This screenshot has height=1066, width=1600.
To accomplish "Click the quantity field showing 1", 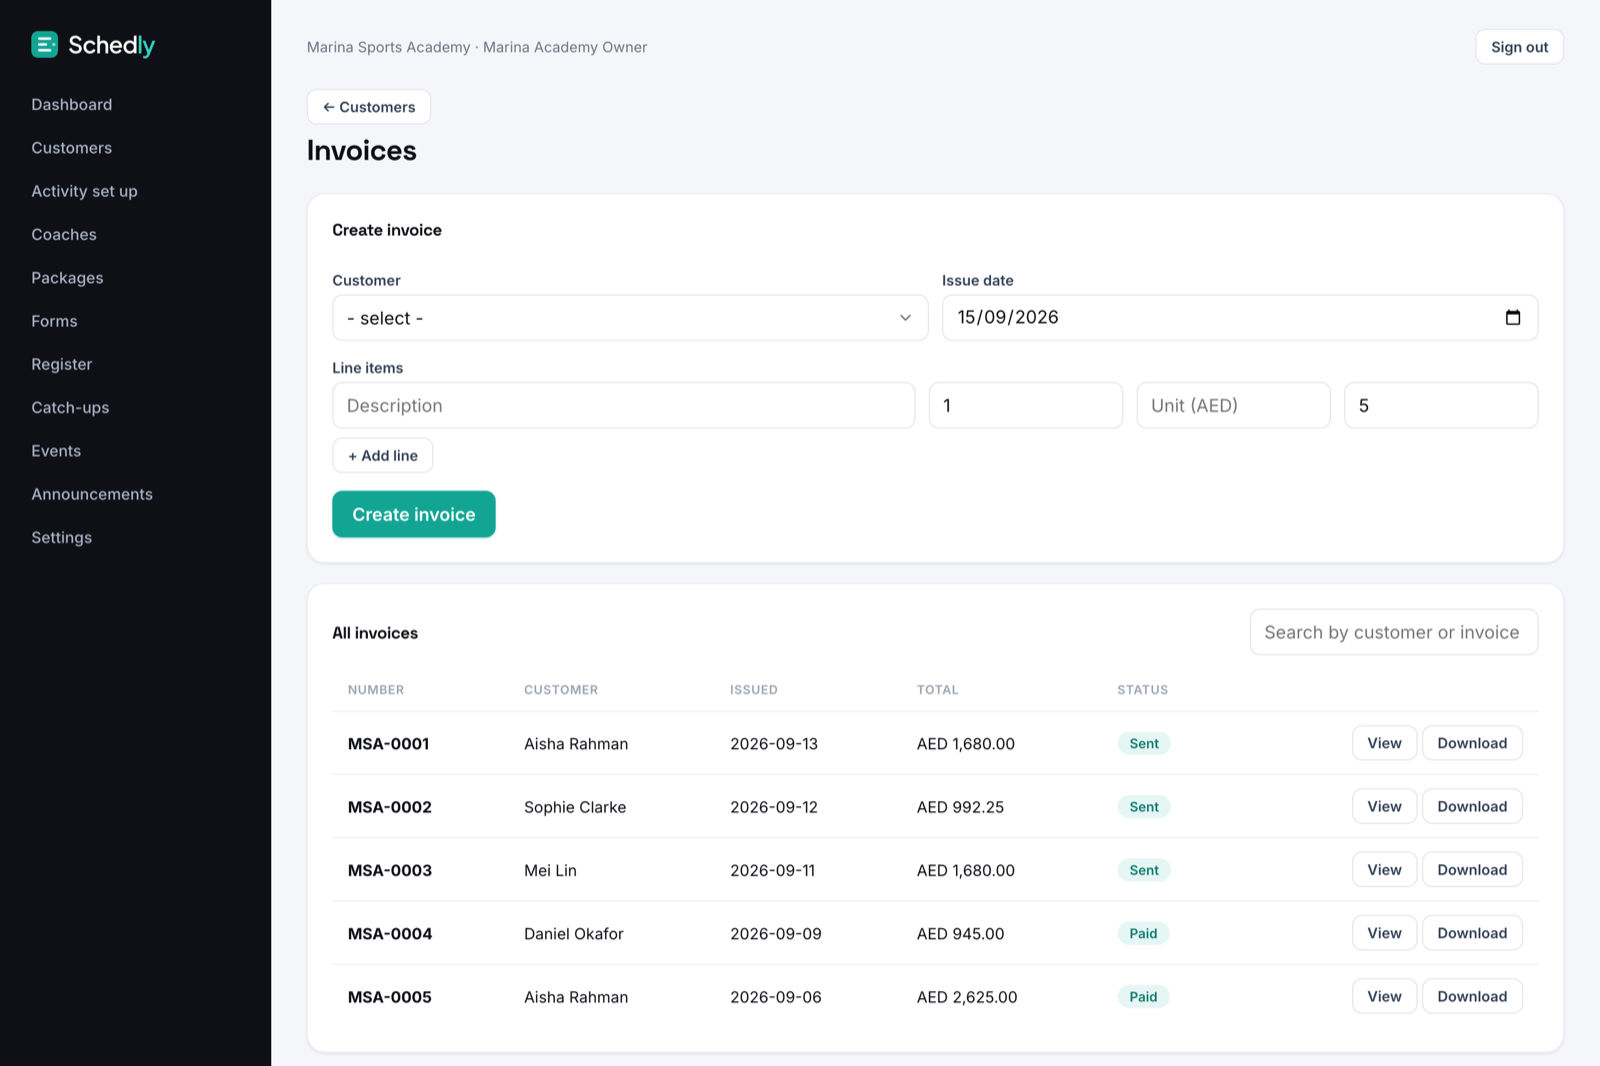I will [1025, 406].
